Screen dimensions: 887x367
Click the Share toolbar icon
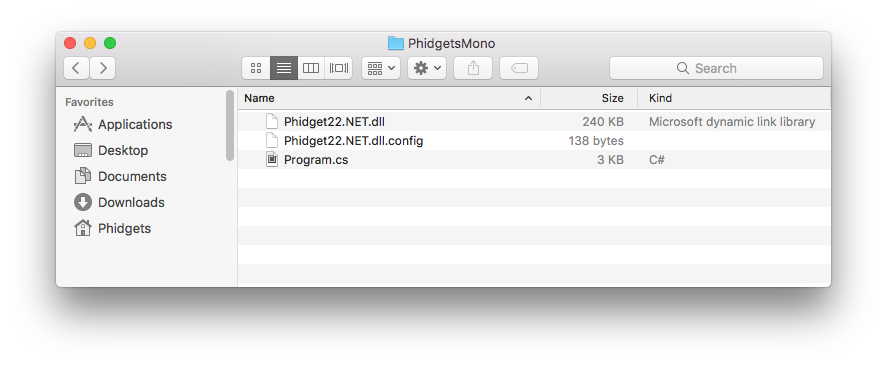click(x=473, y=68)
